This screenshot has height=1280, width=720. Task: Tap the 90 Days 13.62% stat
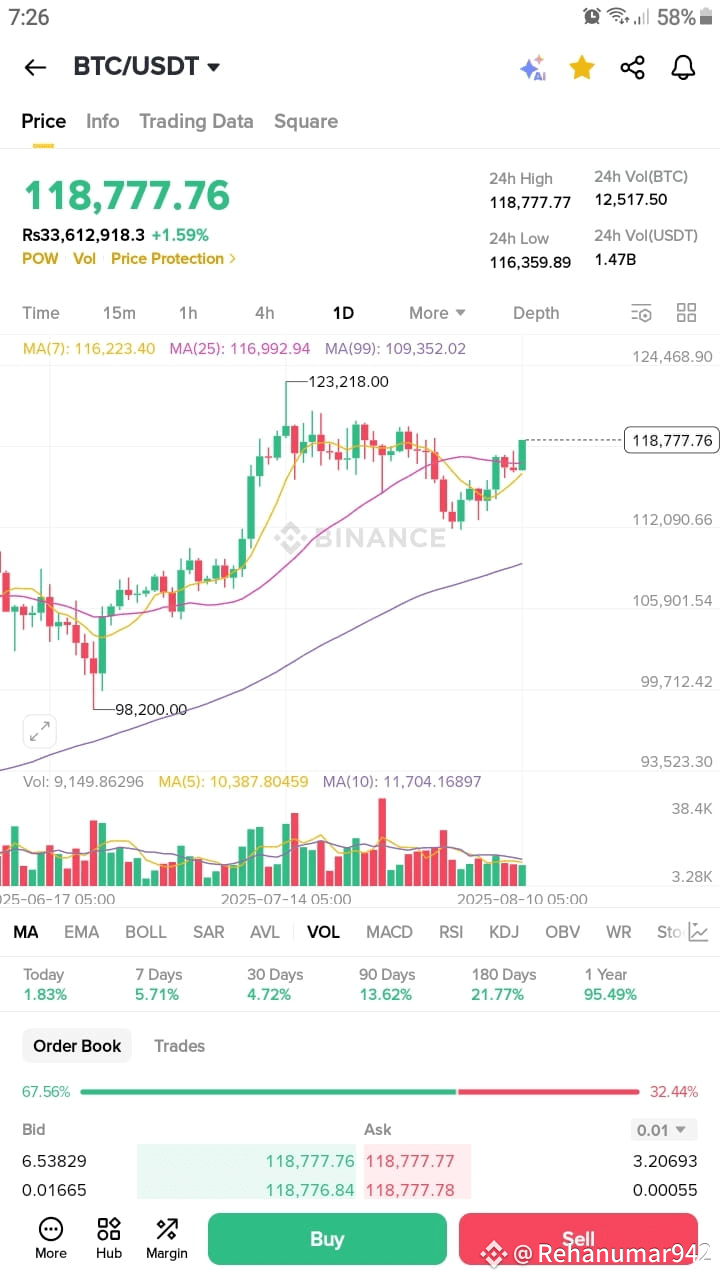(x=387, y=984)
